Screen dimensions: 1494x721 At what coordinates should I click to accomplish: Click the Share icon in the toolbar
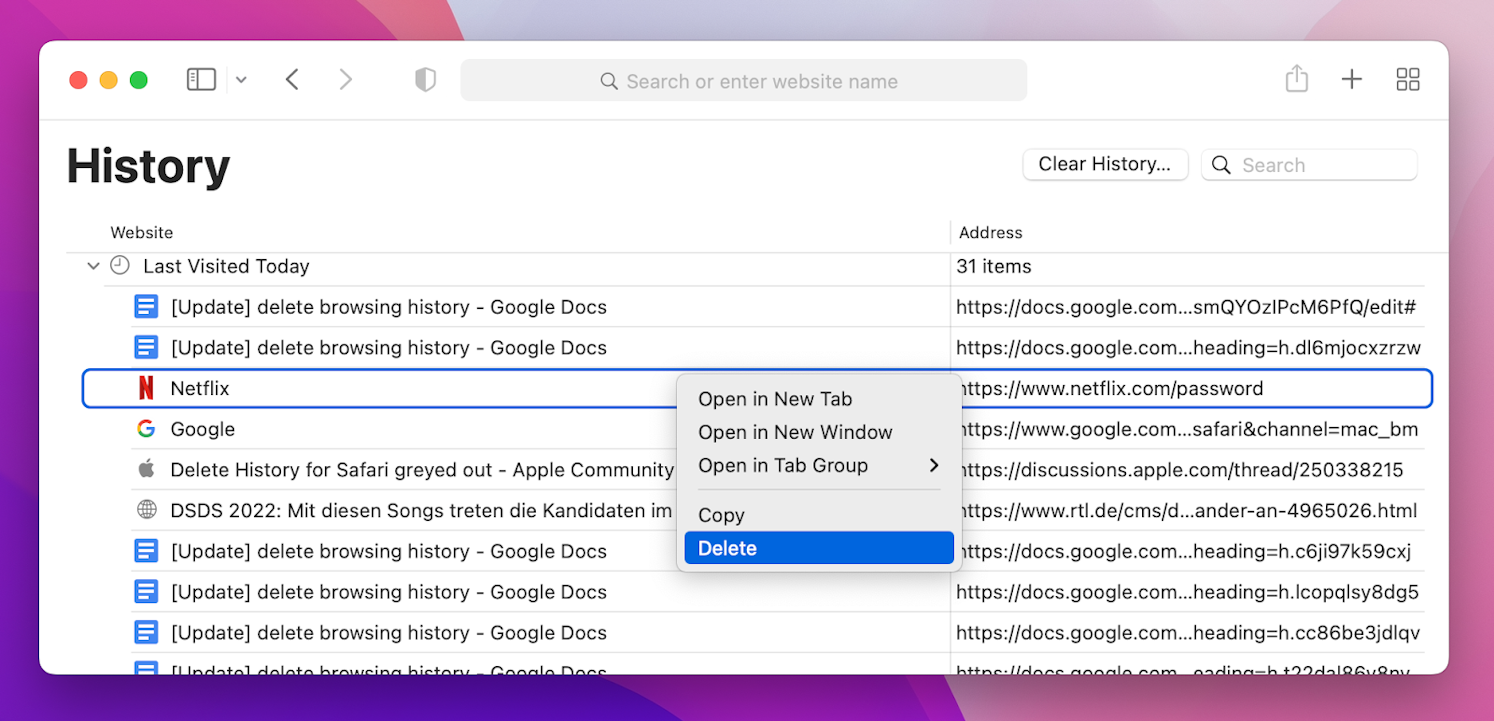(1297, 78)
